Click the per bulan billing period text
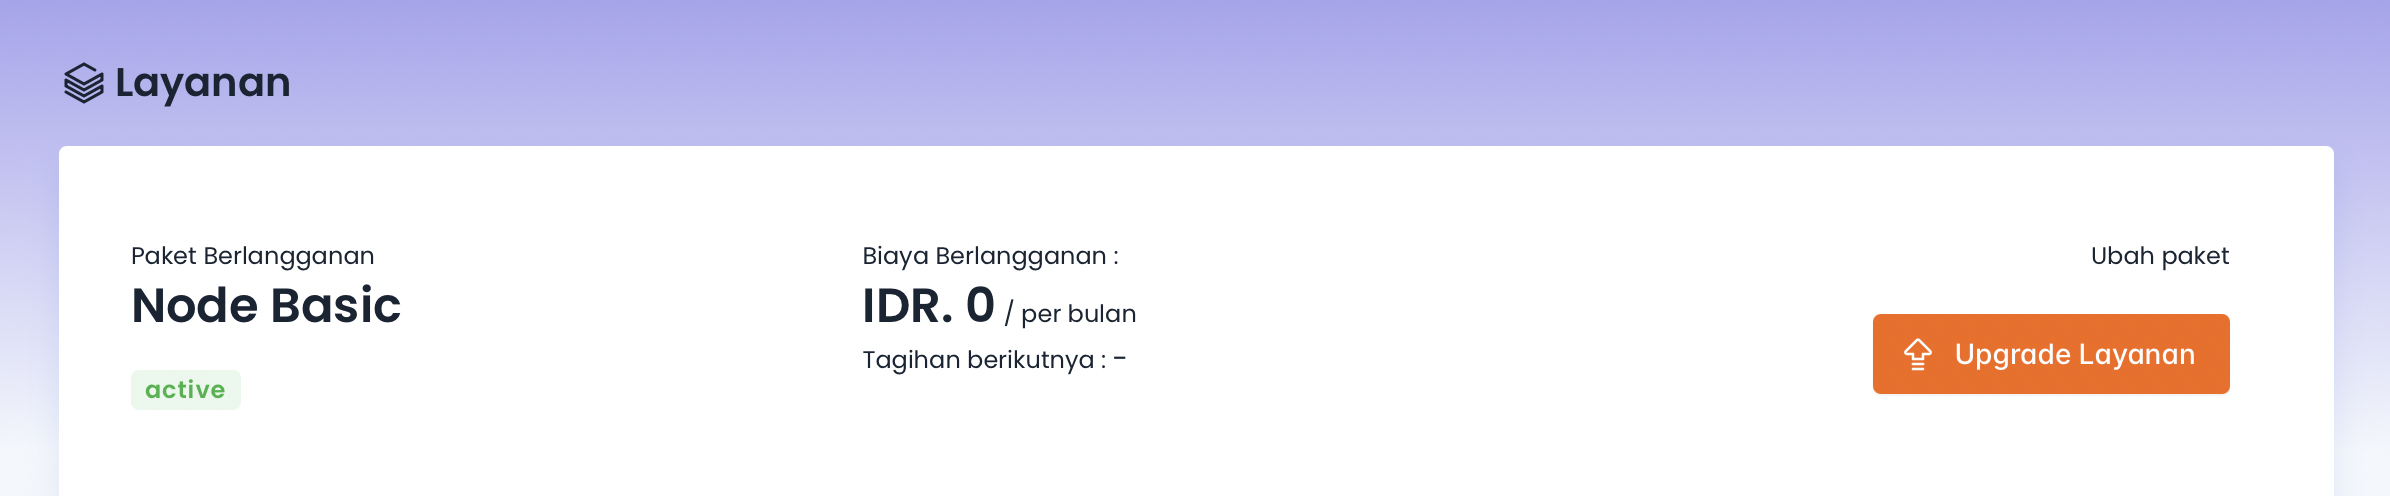 point(1078,314)
